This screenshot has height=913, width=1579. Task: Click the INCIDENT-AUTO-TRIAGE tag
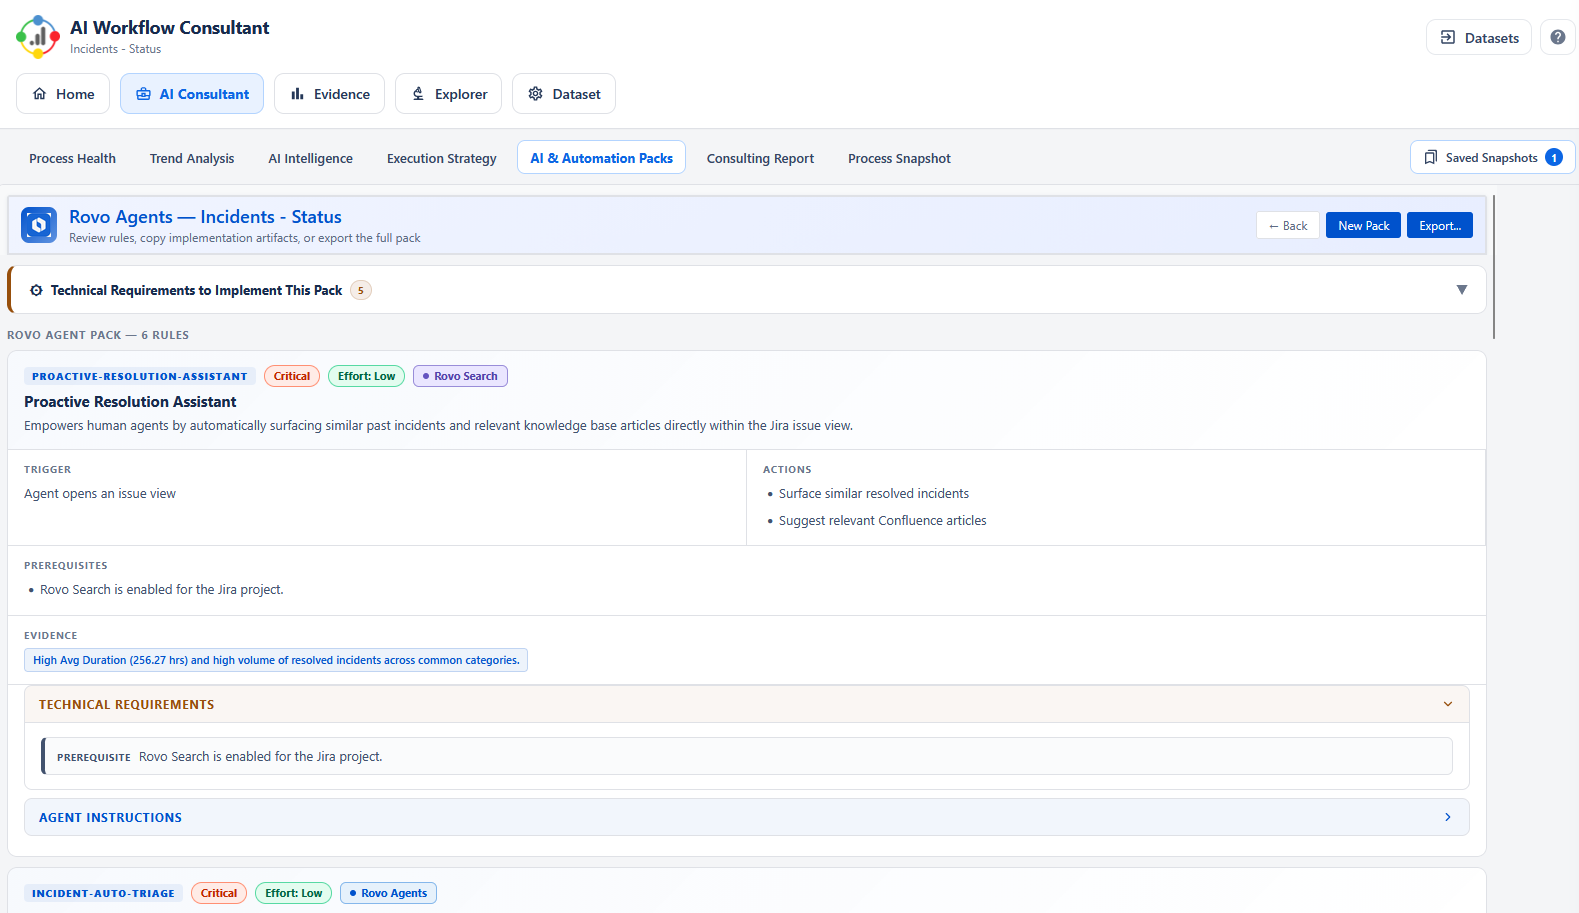(x=103, y=893)
